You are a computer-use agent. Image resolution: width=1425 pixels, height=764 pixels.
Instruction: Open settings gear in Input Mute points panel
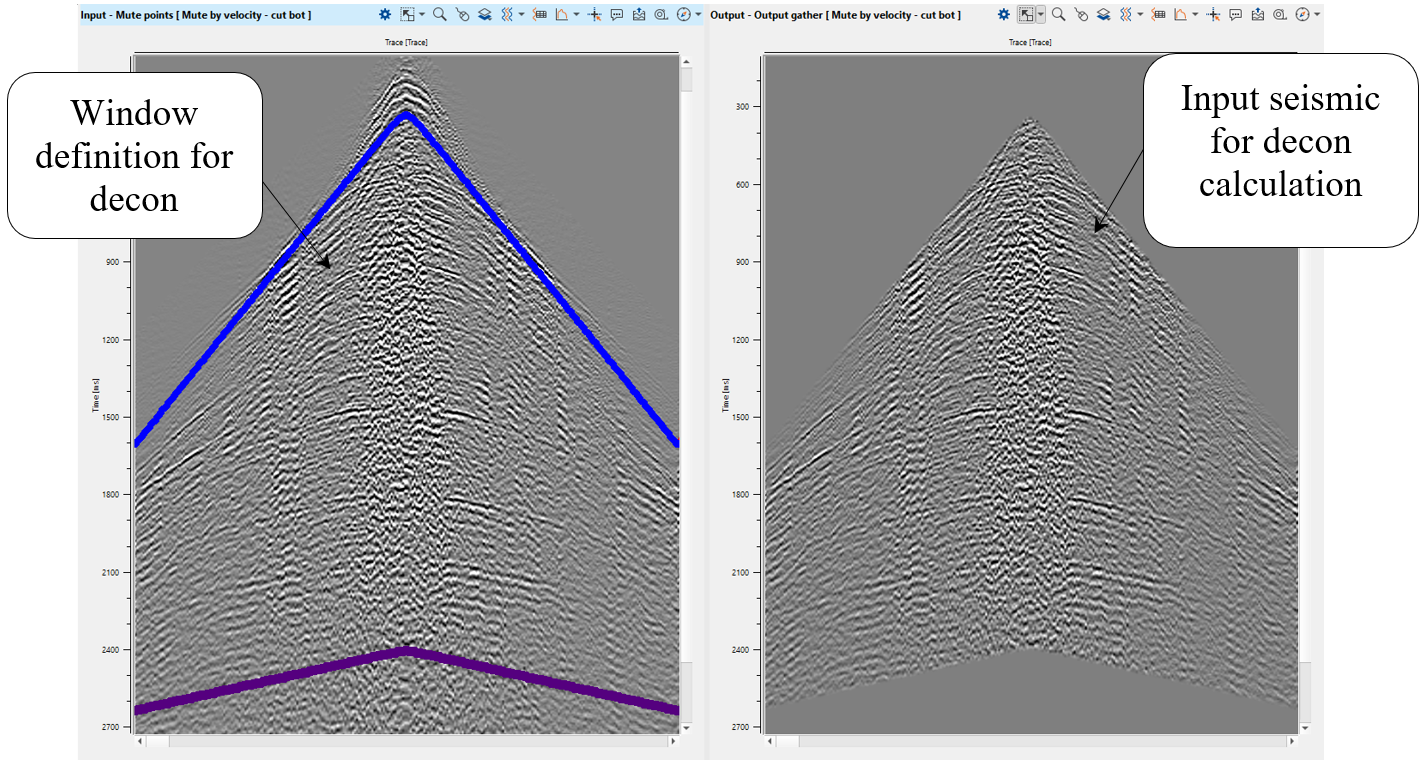click(385, 15)
